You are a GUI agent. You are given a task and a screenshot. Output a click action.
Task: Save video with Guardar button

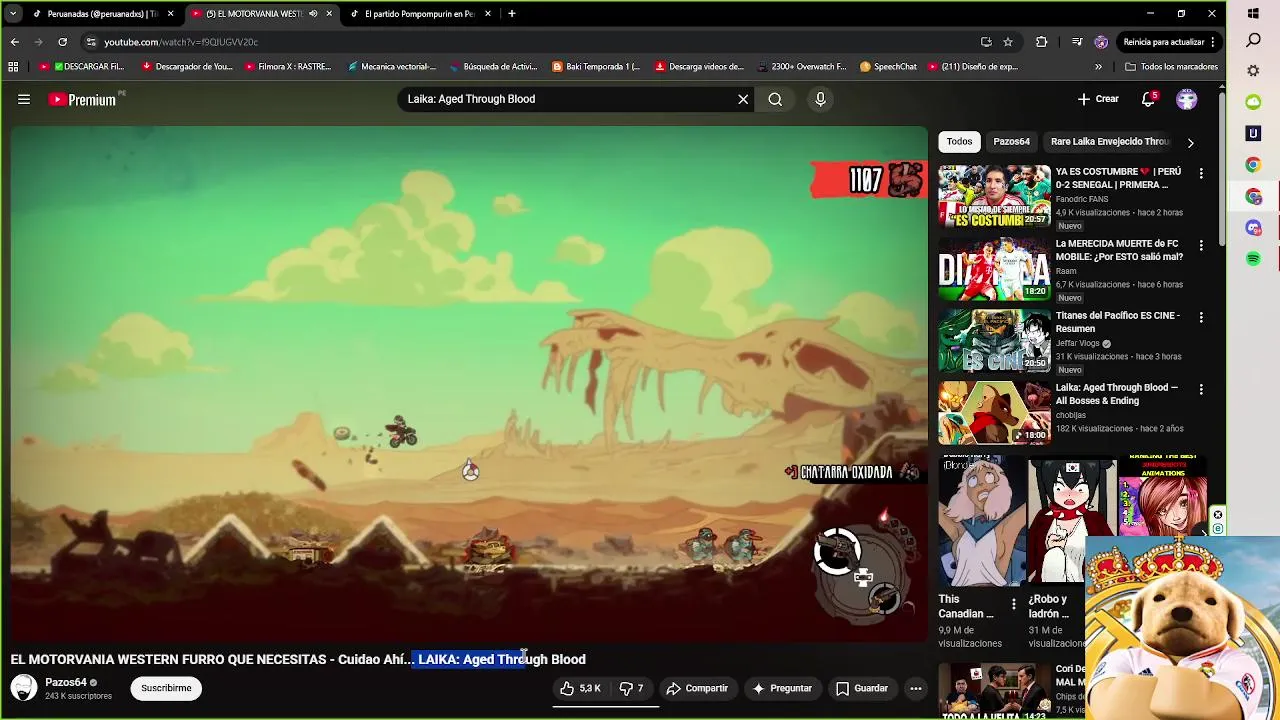pyautogui.click(x=862, y=688)
